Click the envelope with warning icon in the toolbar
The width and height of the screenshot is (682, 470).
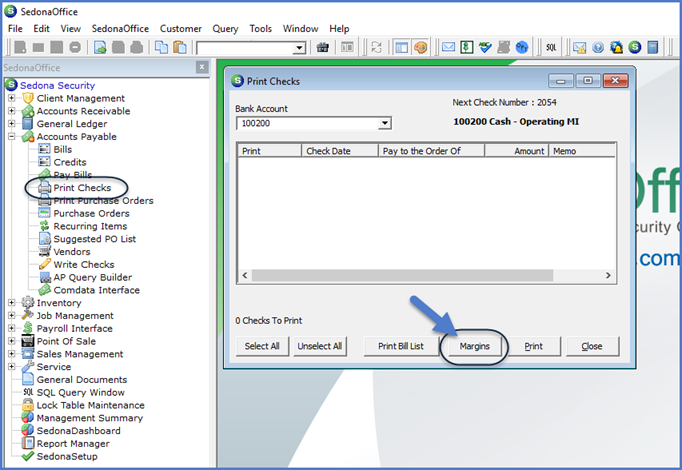coord(579,47)
